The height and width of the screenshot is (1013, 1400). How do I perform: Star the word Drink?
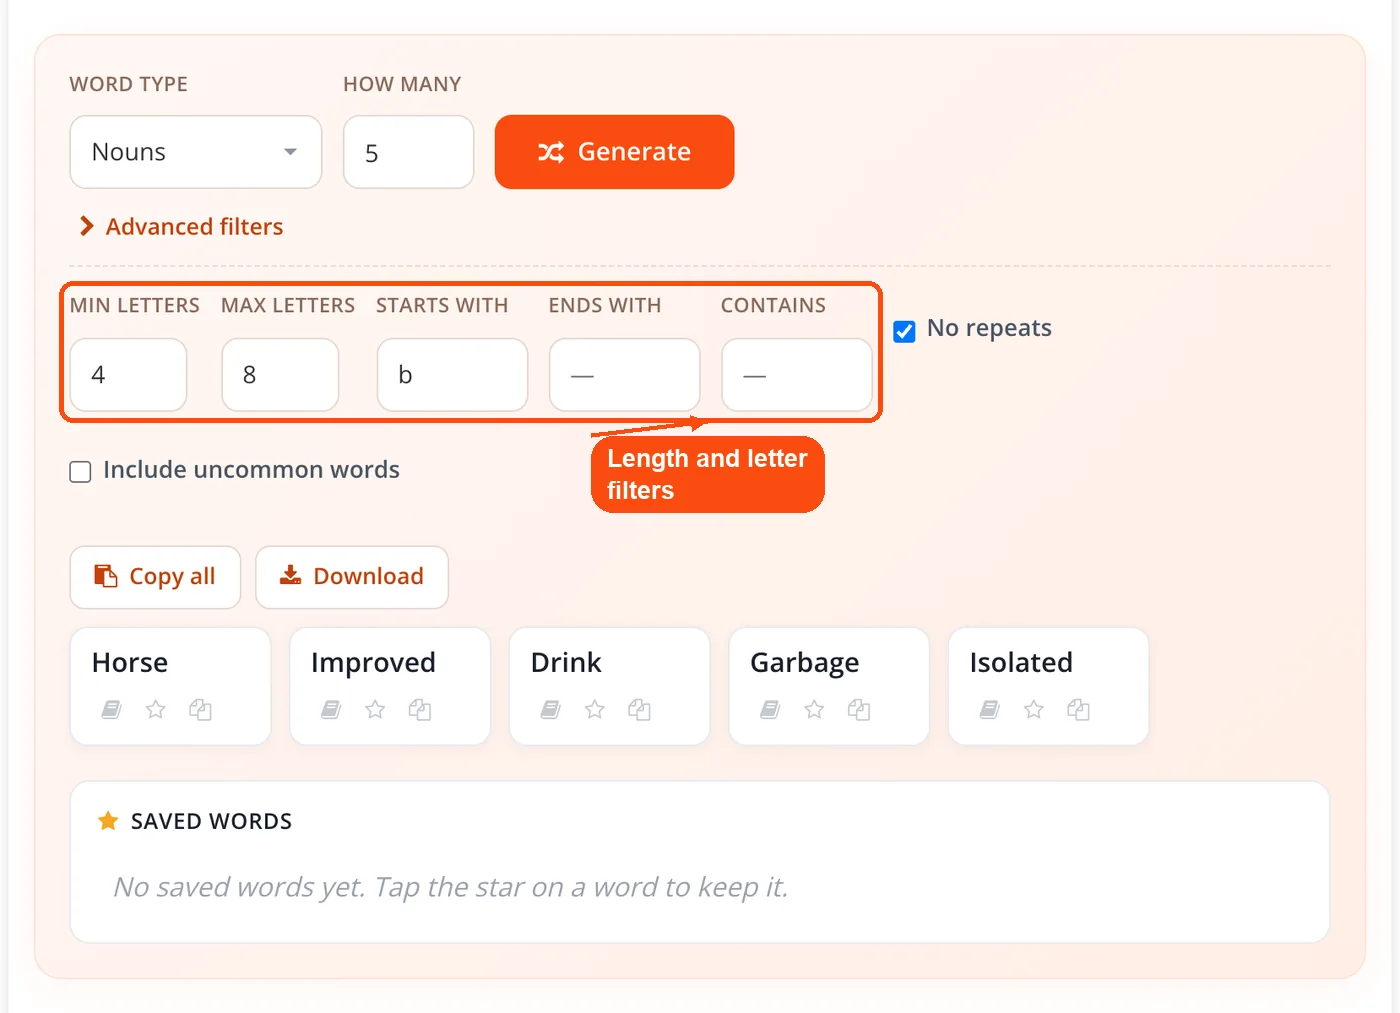(x=595, y=709)
